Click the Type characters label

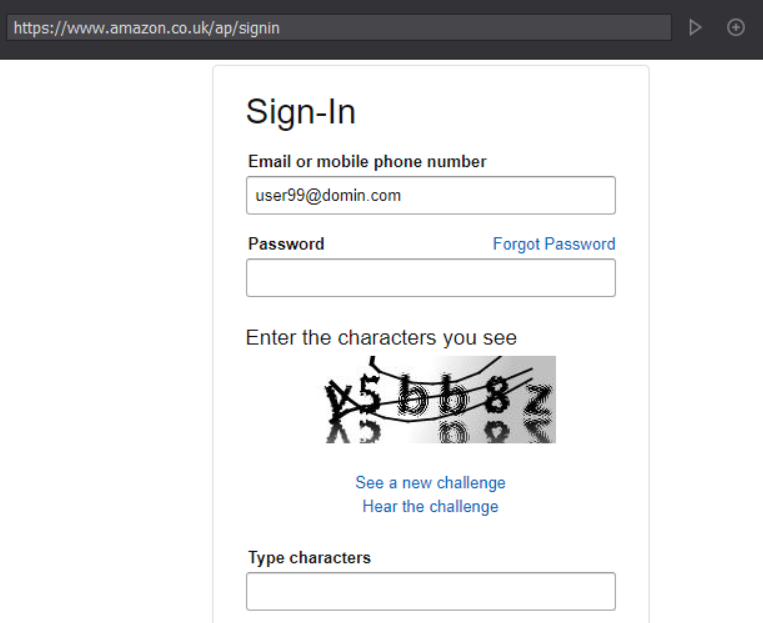(x=309, y=557)
